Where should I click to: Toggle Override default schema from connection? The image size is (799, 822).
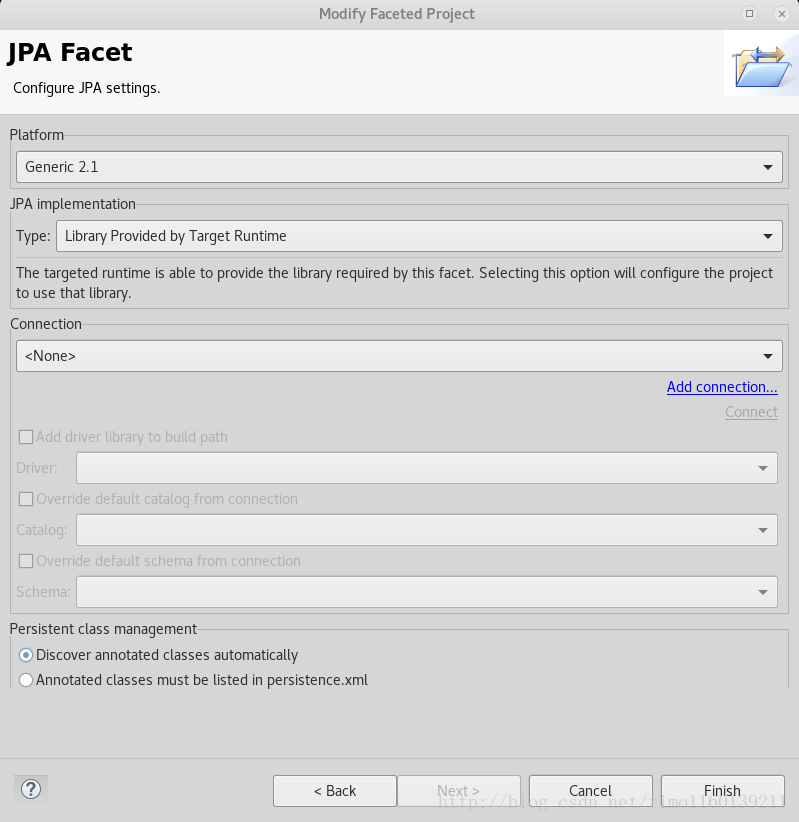27,561
